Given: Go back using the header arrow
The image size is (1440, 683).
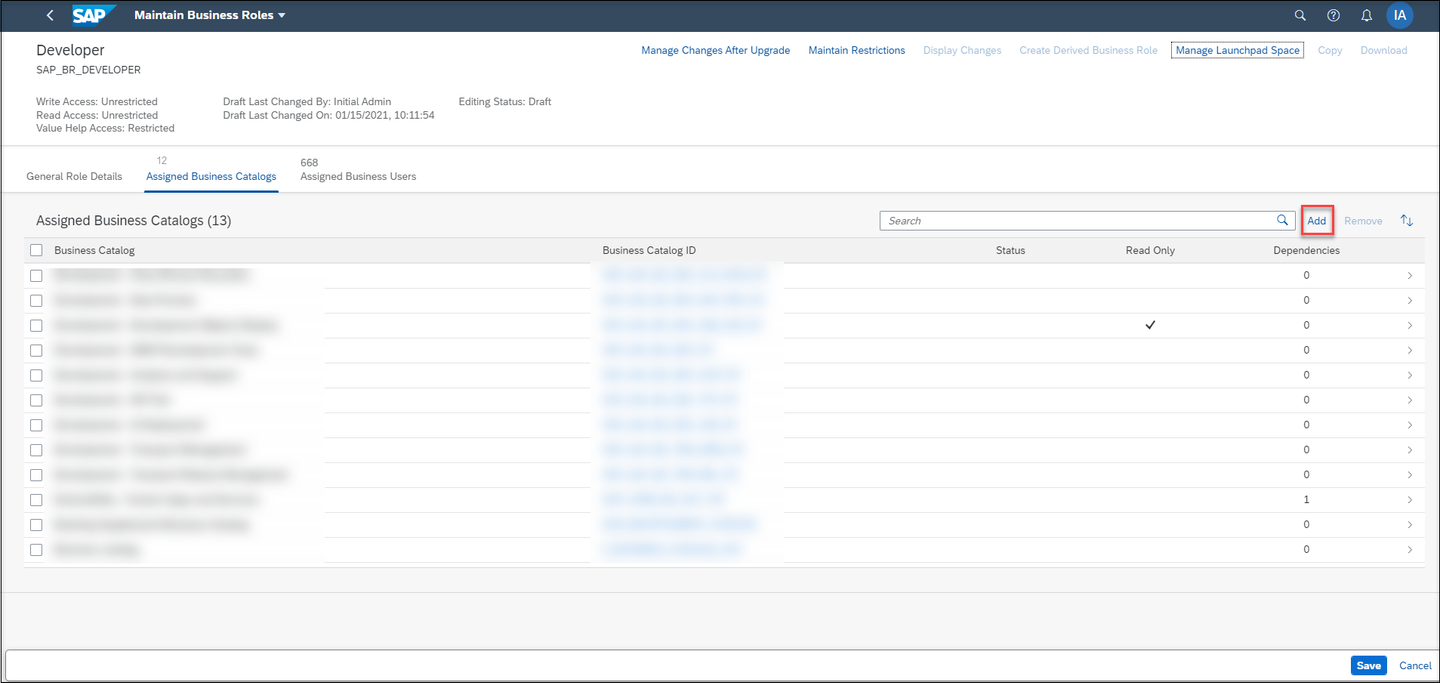Looking at the screenshot, I should [x=50, y=16].
